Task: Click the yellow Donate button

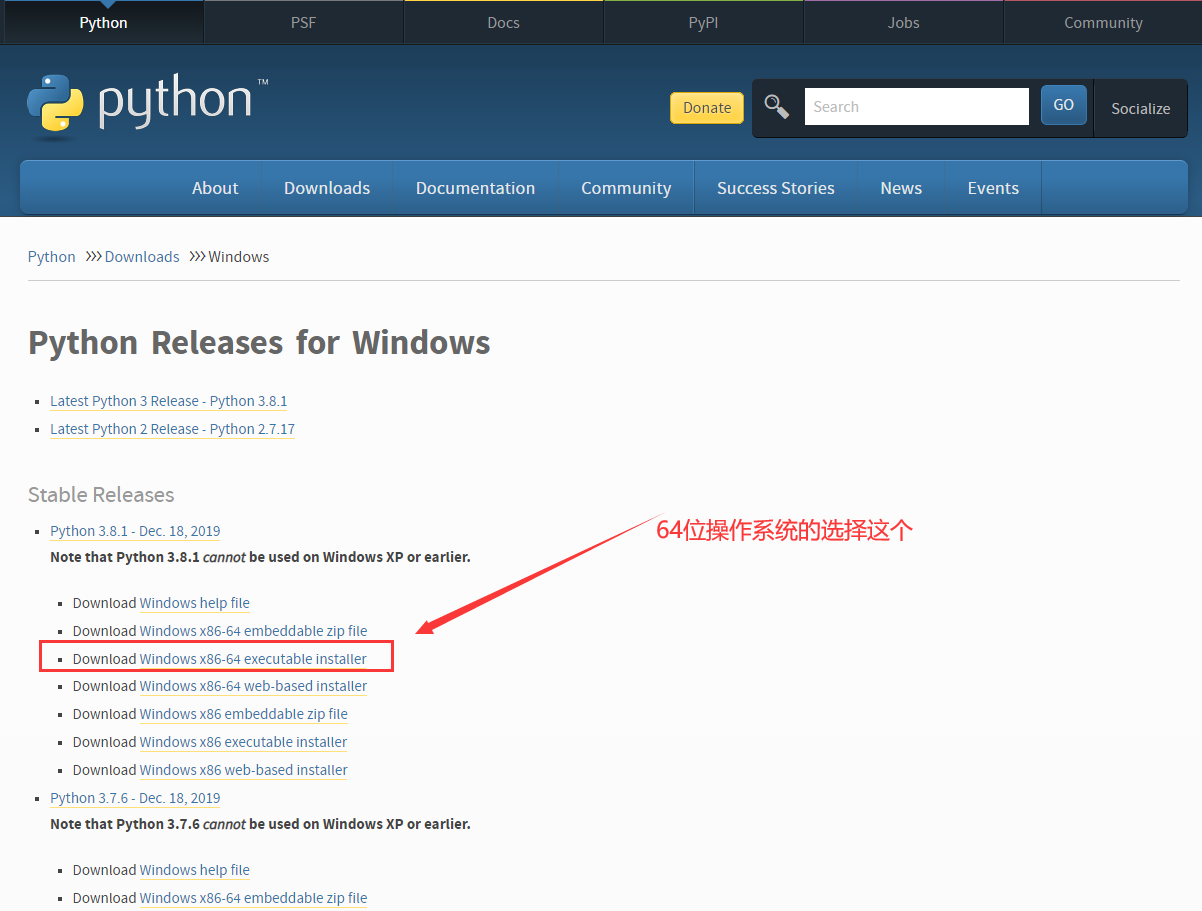Action: [707, 108]
